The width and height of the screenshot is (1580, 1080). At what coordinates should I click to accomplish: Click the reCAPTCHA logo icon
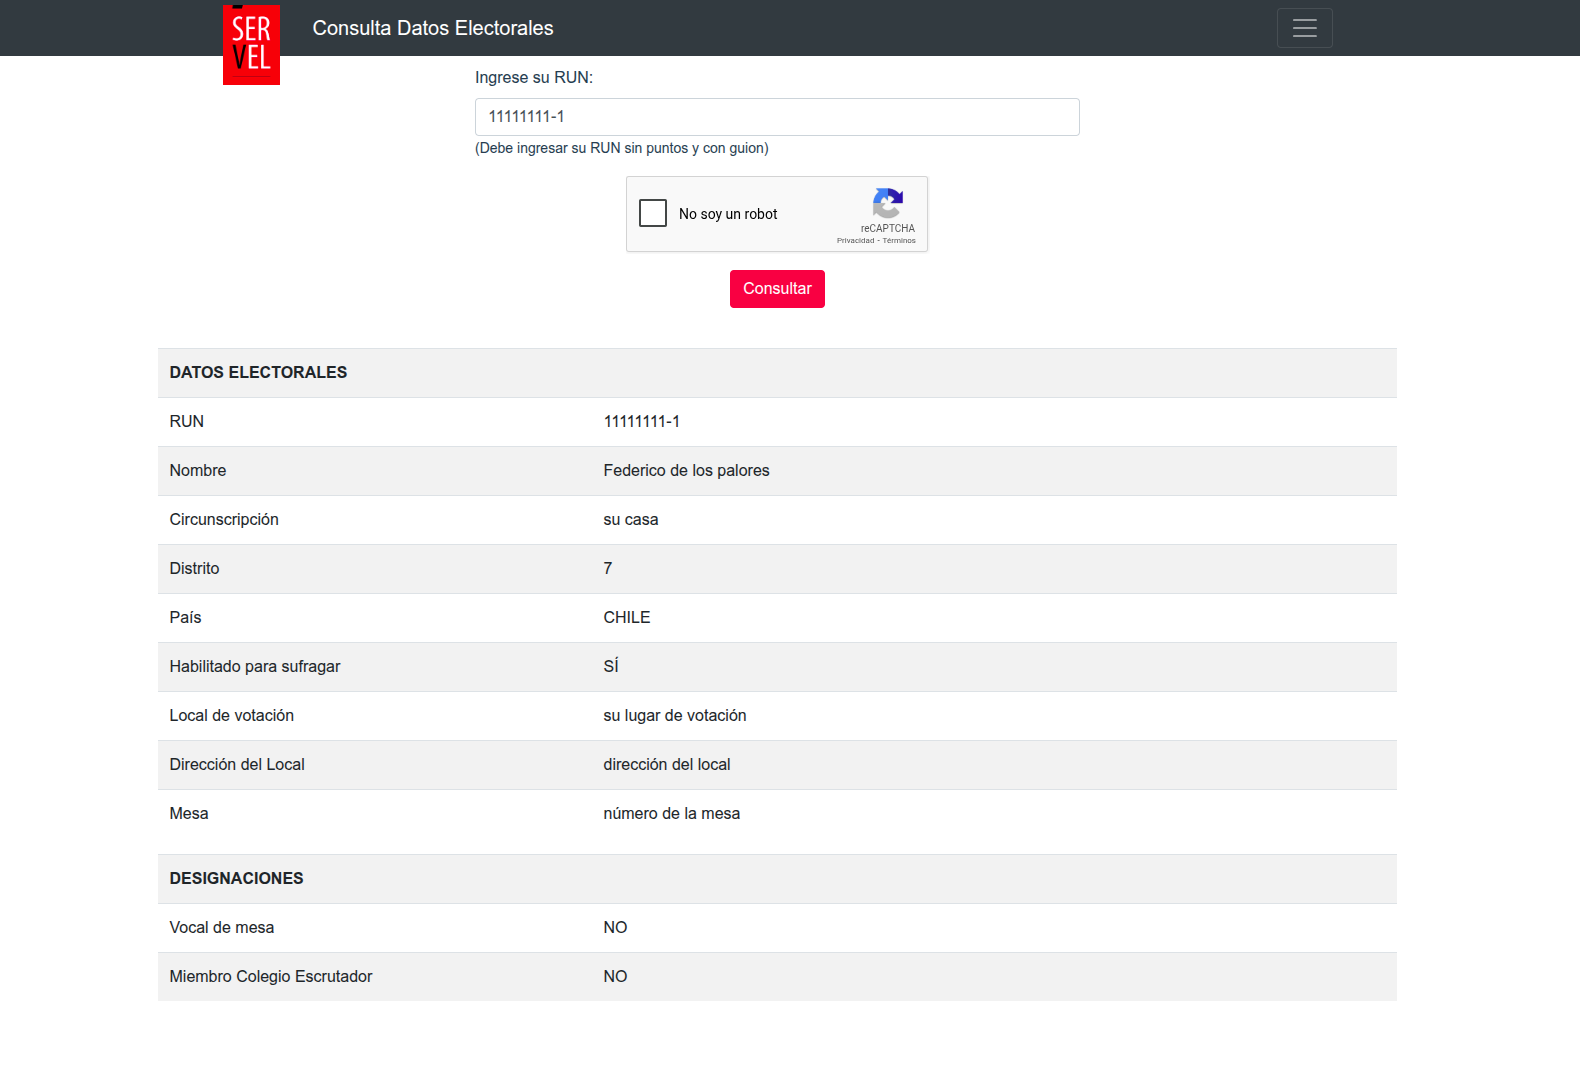click(887, 203)
